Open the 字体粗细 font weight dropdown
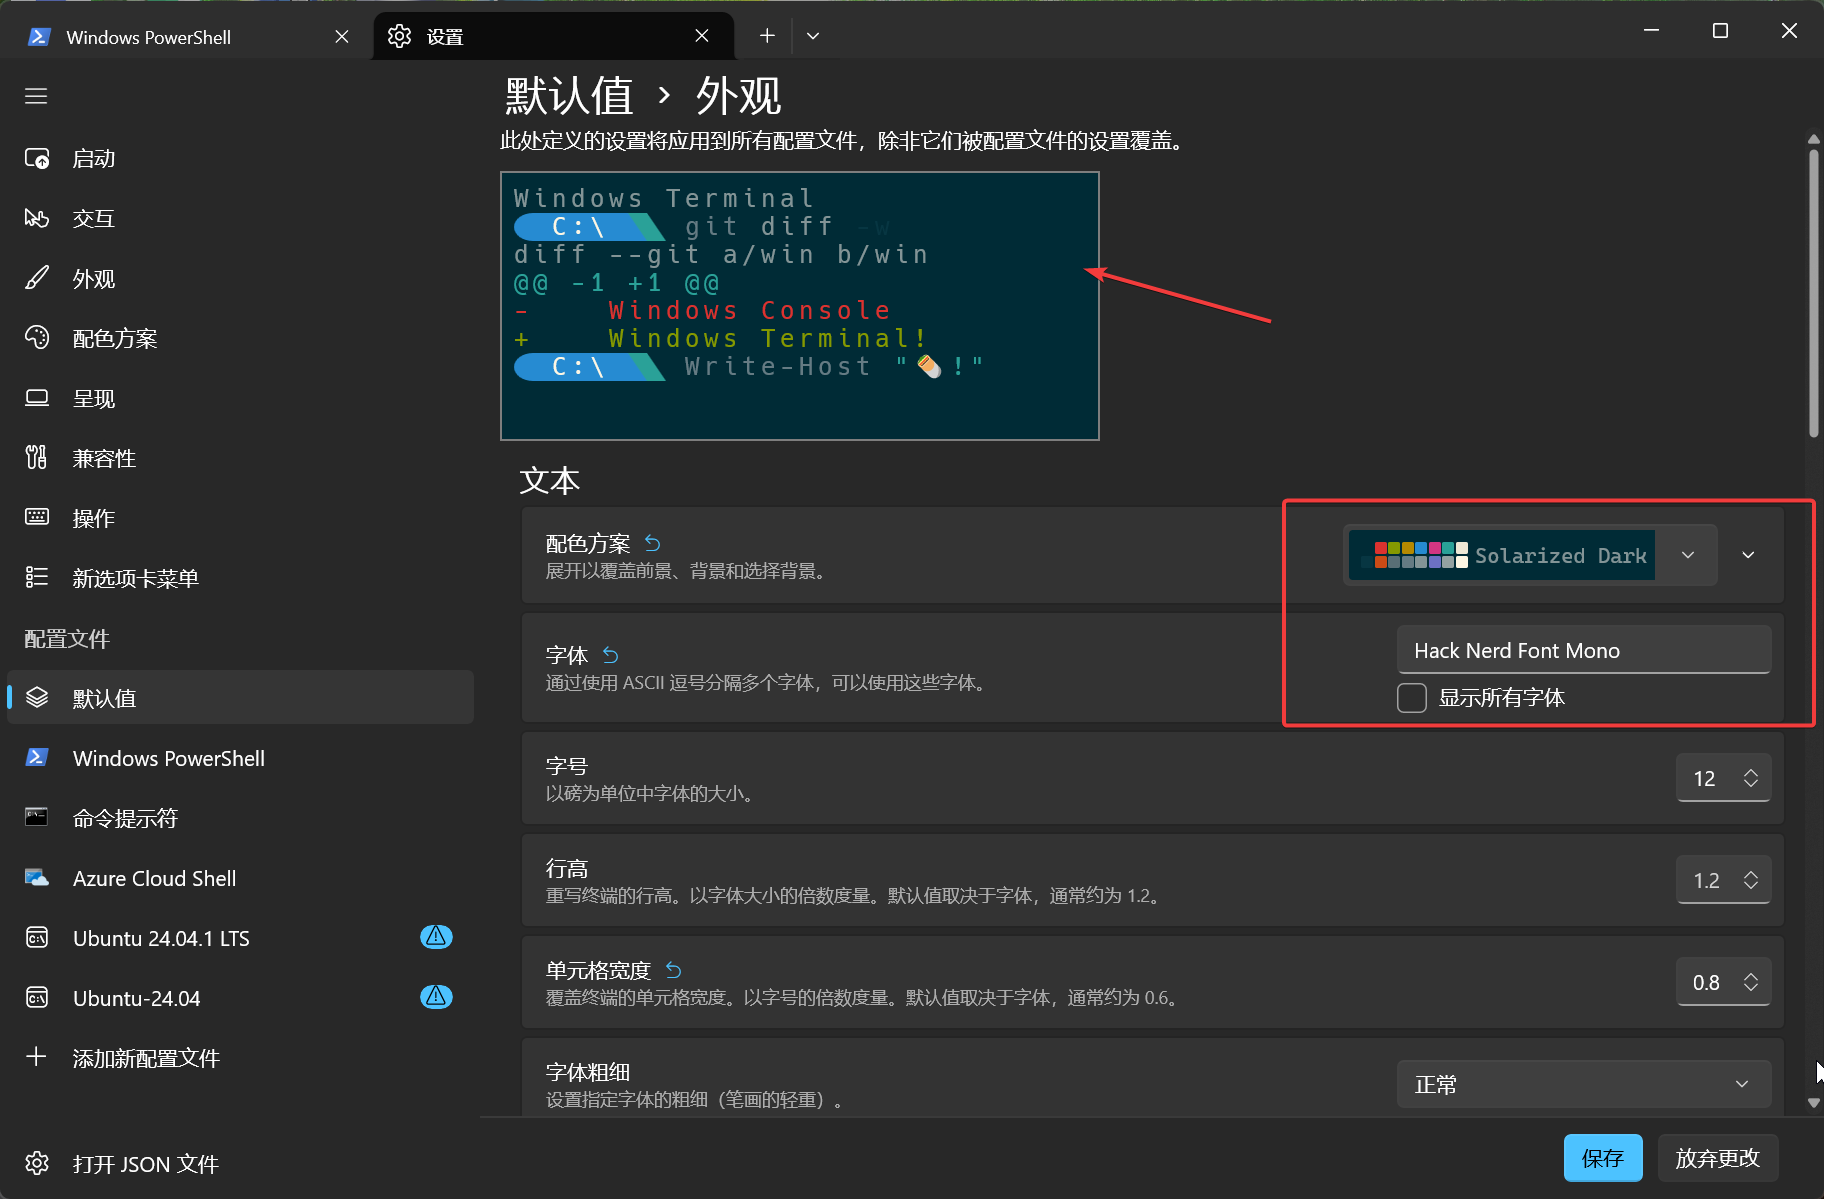This screenshot has height=1199, width=1824. pyautogui.click(x=1583, y=1084)
